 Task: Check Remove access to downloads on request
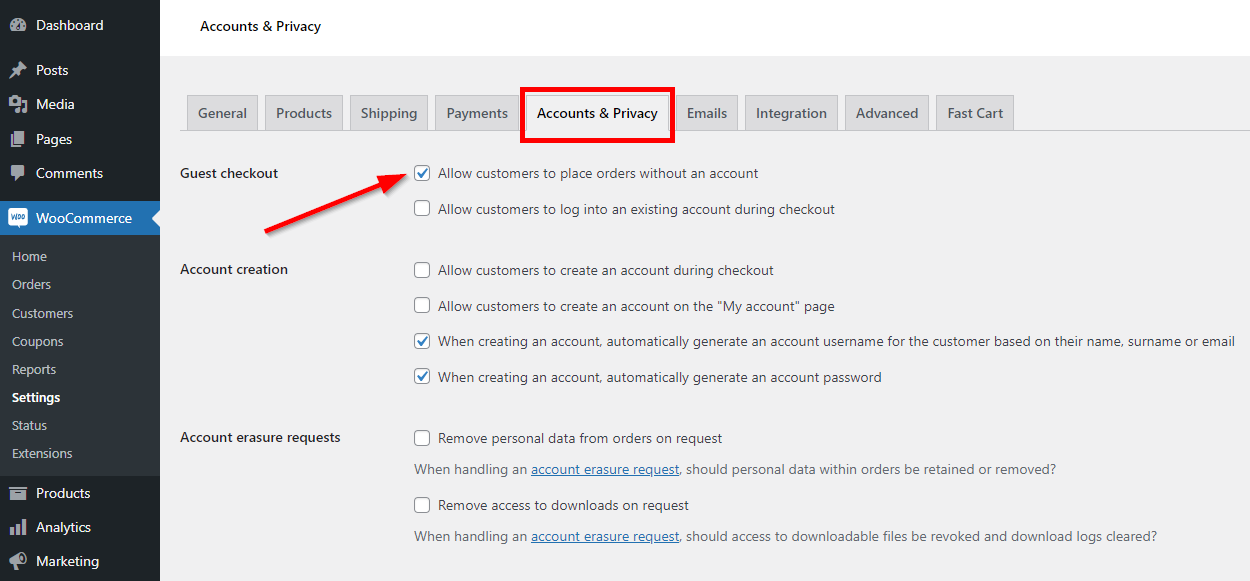(x=422, y=505)
